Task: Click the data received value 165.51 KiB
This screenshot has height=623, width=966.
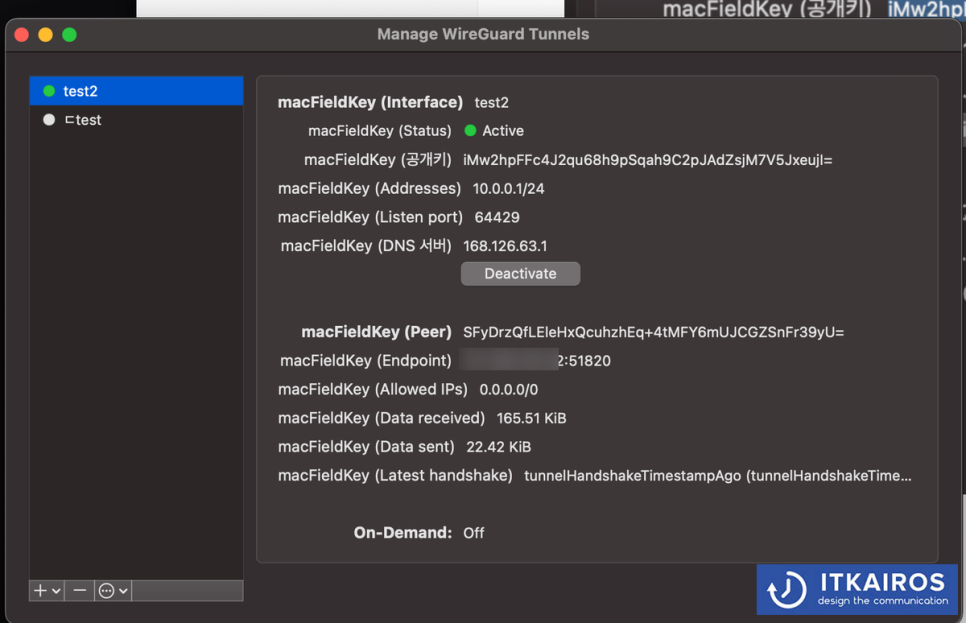Action: (x=531, y=418)
